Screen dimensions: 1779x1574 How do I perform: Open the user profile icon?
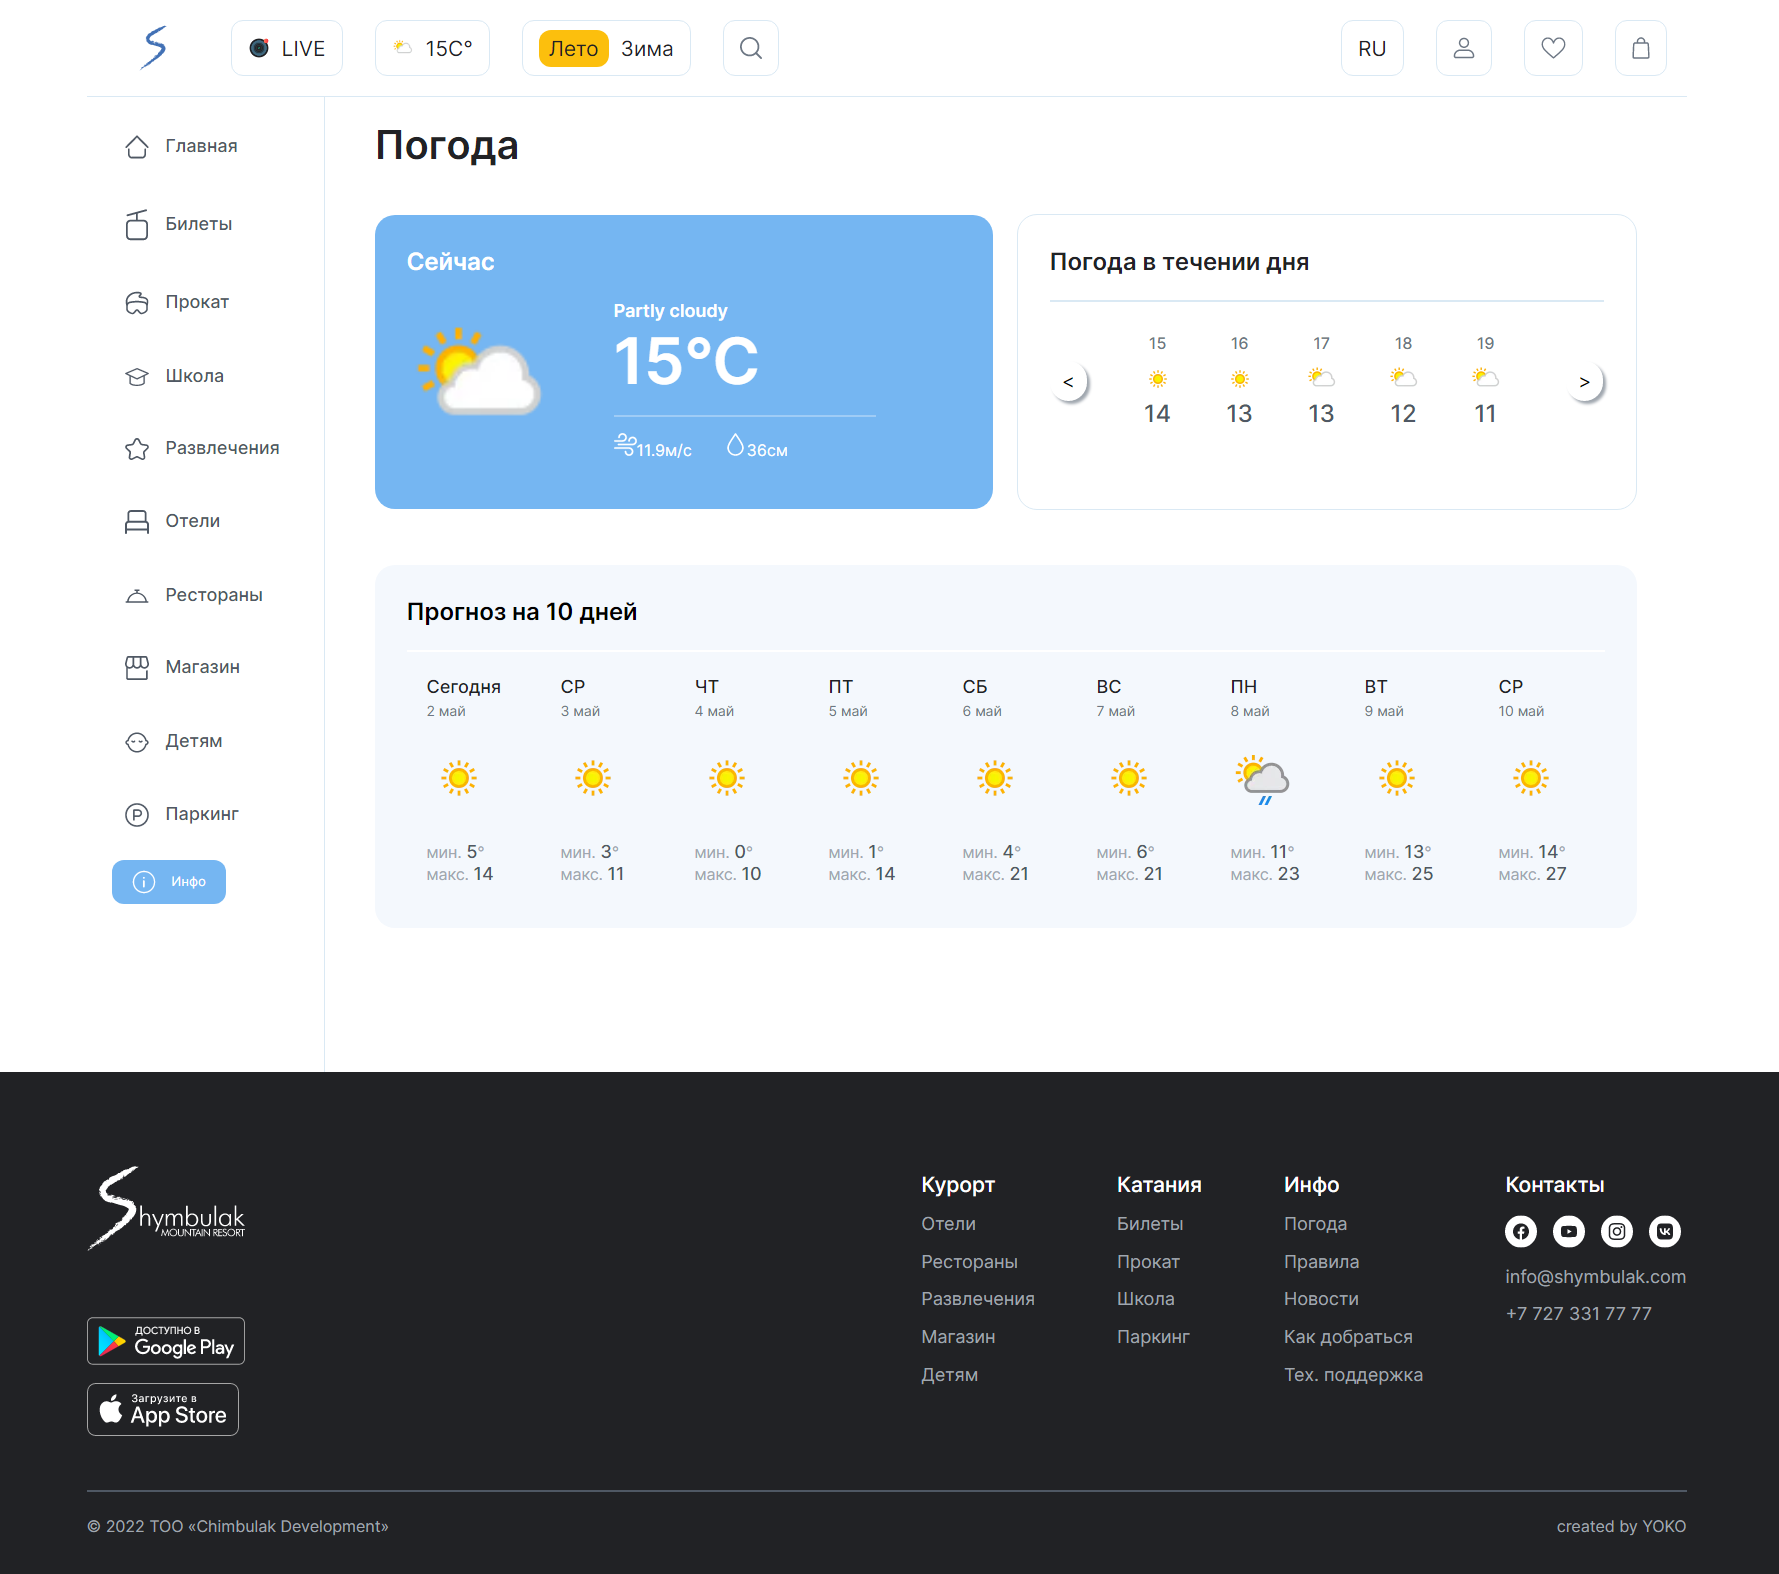click(x=1463, y=47)
